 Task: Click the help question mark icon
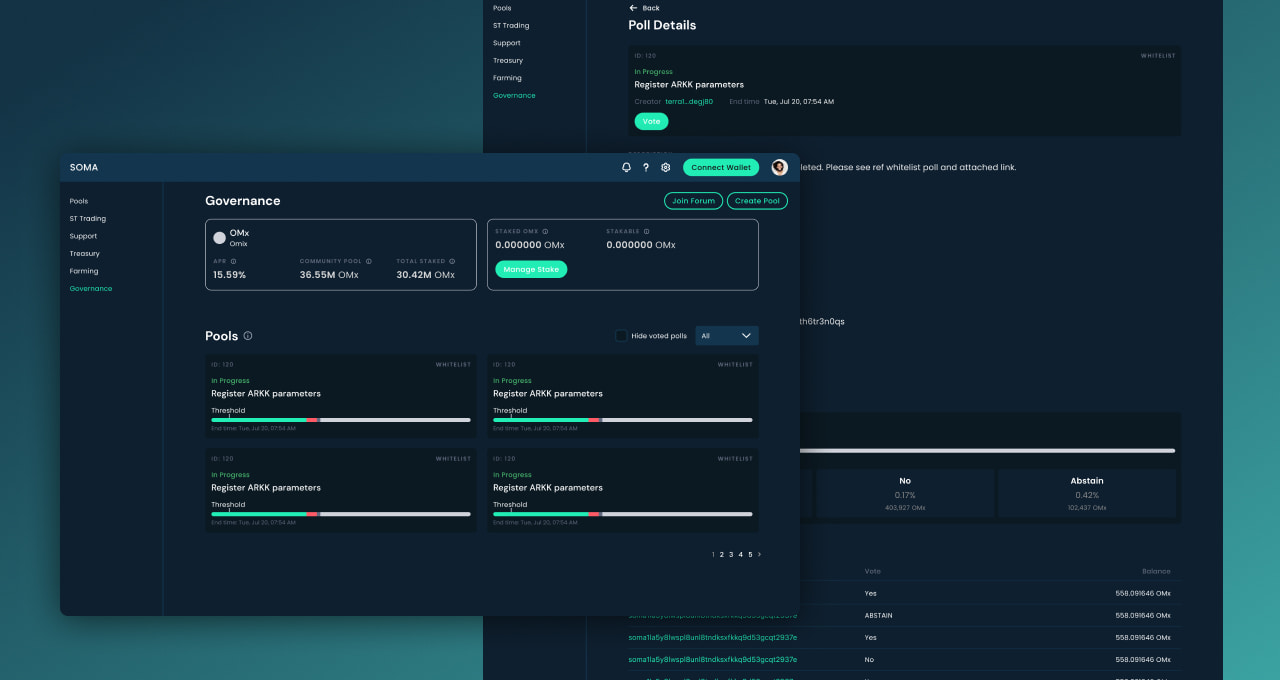(645, 167)
